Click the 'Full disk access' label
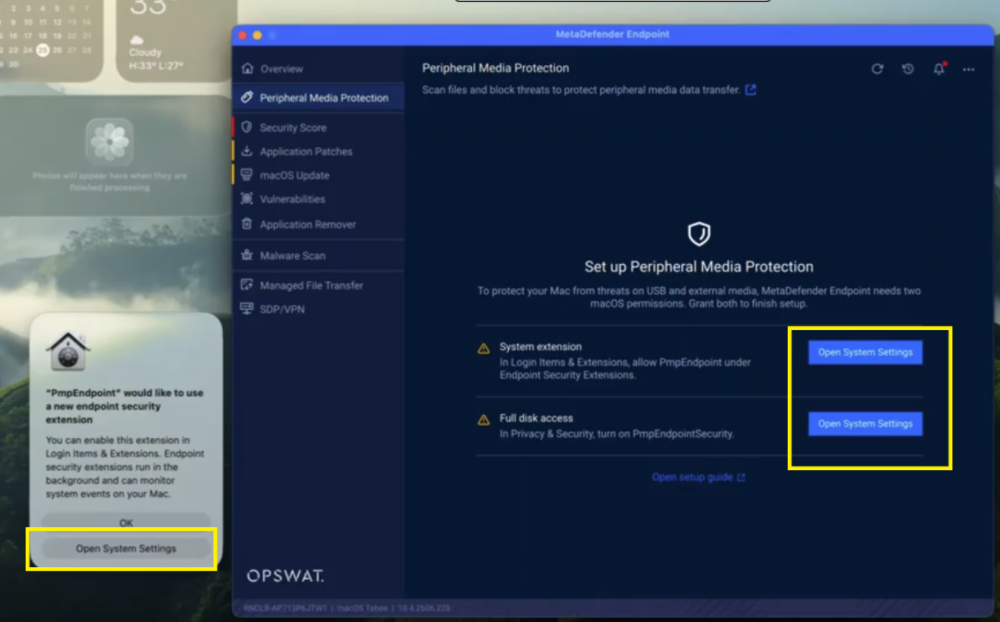This screenshot has width=1000, height=622. click(536, 418)
